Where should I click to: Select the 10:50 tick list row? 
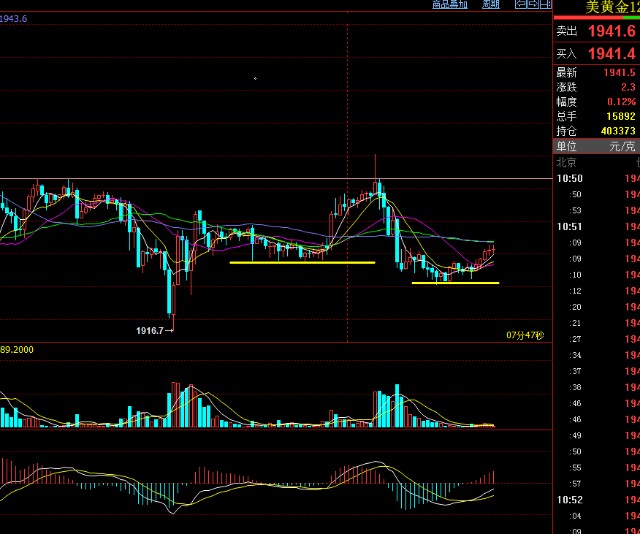[568, 178]
